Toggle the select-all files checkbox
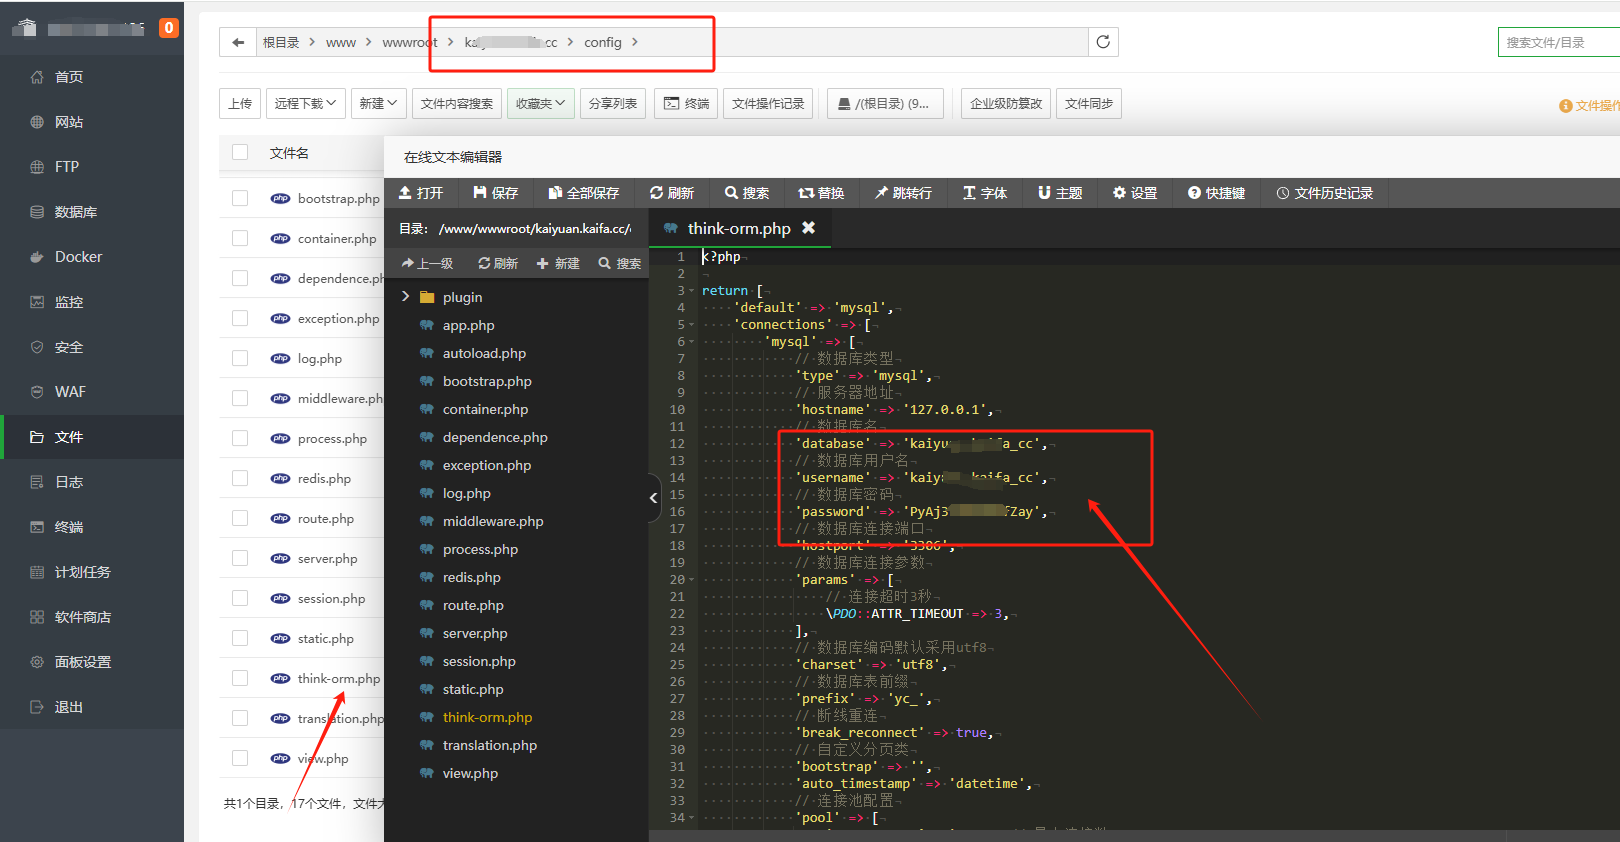Screen dimensions: 1620x842 240,152
